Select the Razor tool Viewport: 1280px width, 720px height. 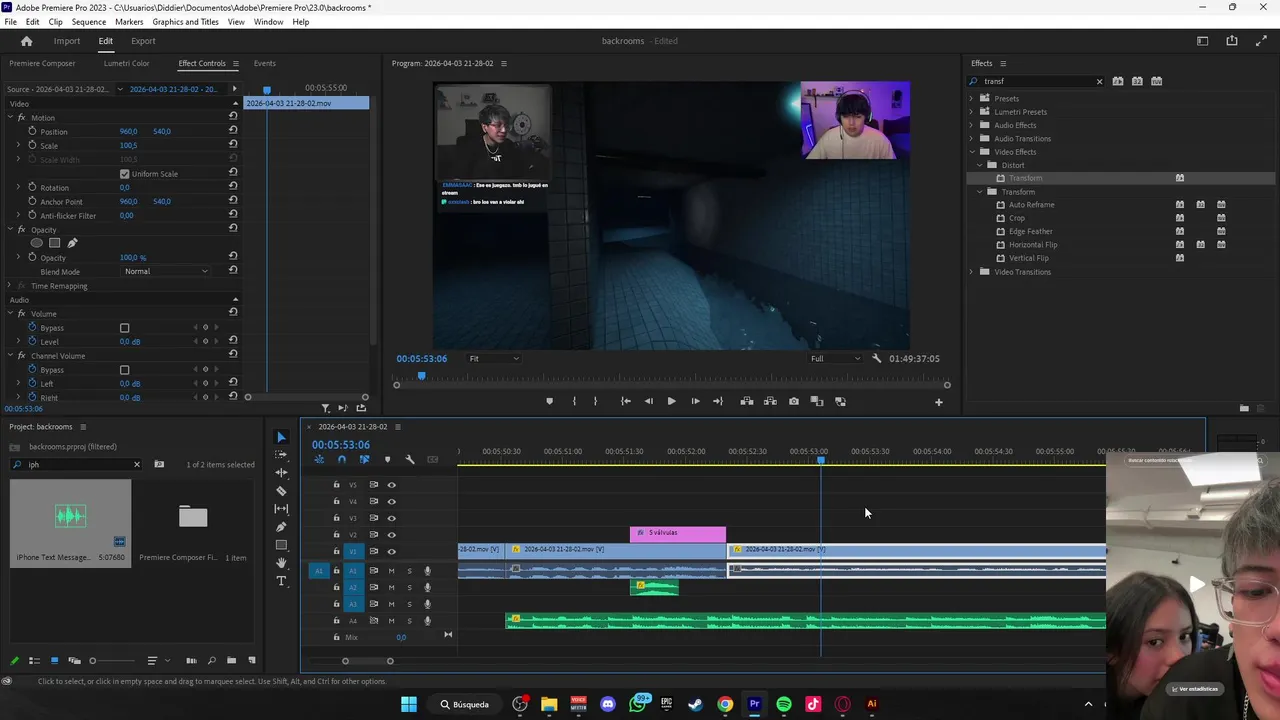coord(281,491)
